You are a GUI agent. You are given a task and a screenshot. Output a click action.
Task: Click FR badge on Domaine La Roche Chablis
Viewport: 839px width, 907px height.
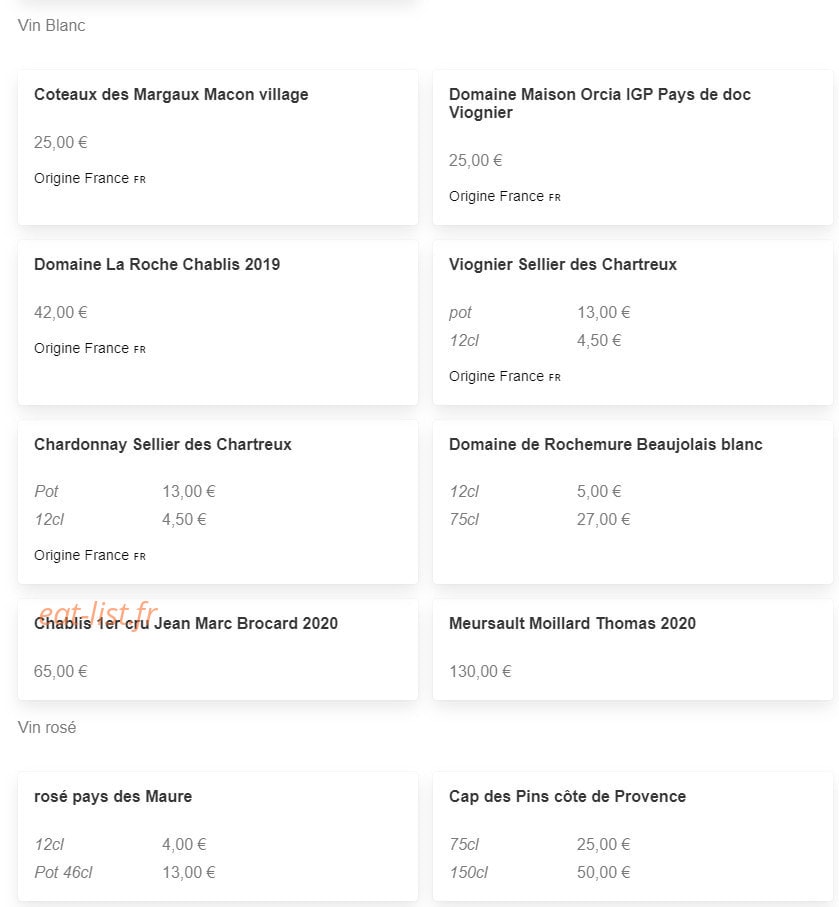tap(139, 349)
